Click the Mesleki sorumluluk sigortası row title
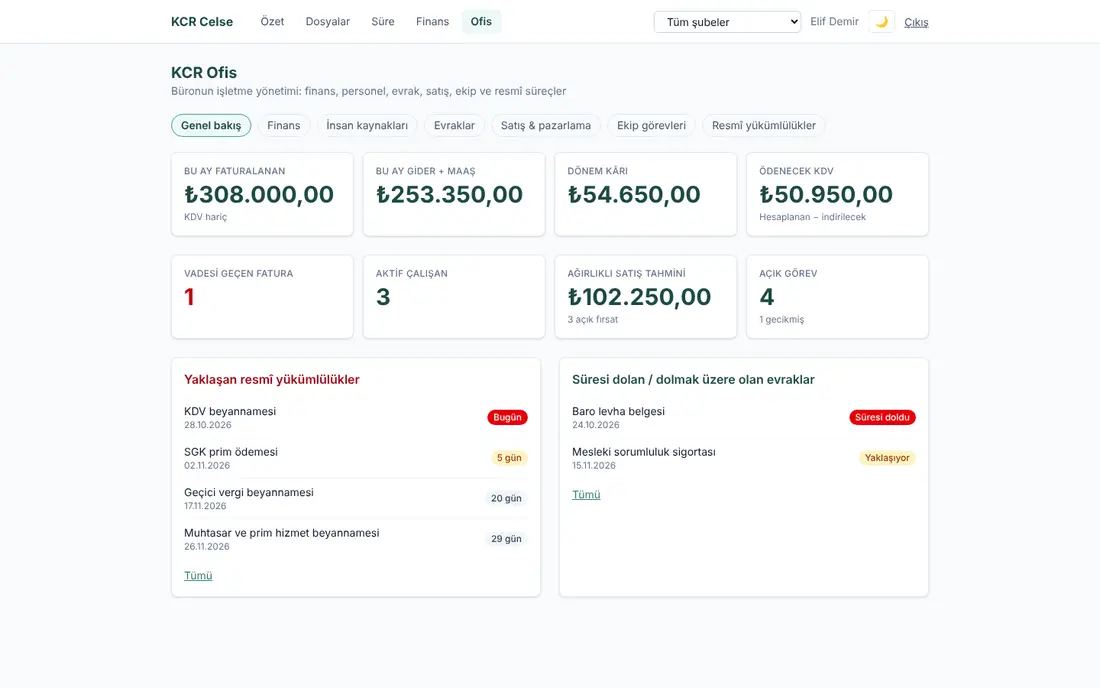This screenshot has width=1100, height=688. [x=644, y=452]
